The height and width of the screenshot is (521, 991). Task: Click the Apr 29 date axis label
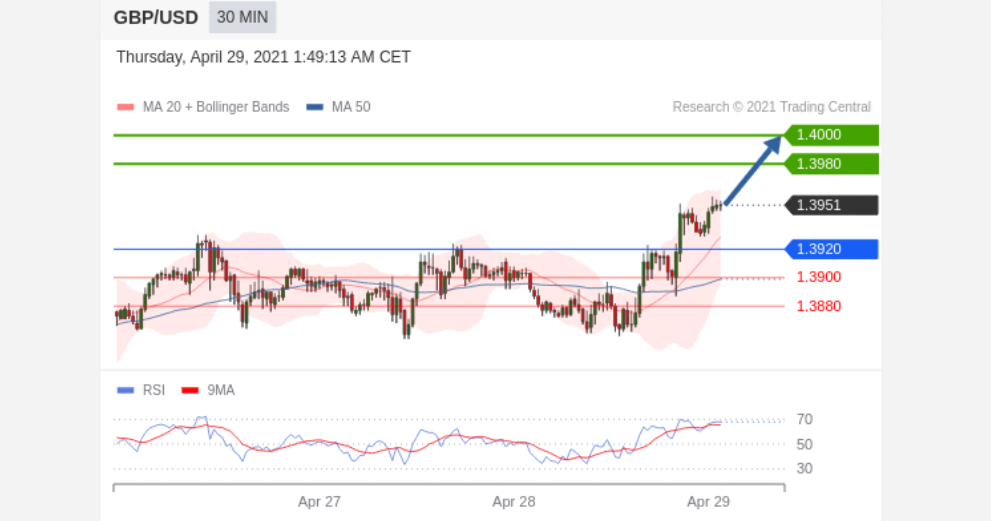(708, 501)
